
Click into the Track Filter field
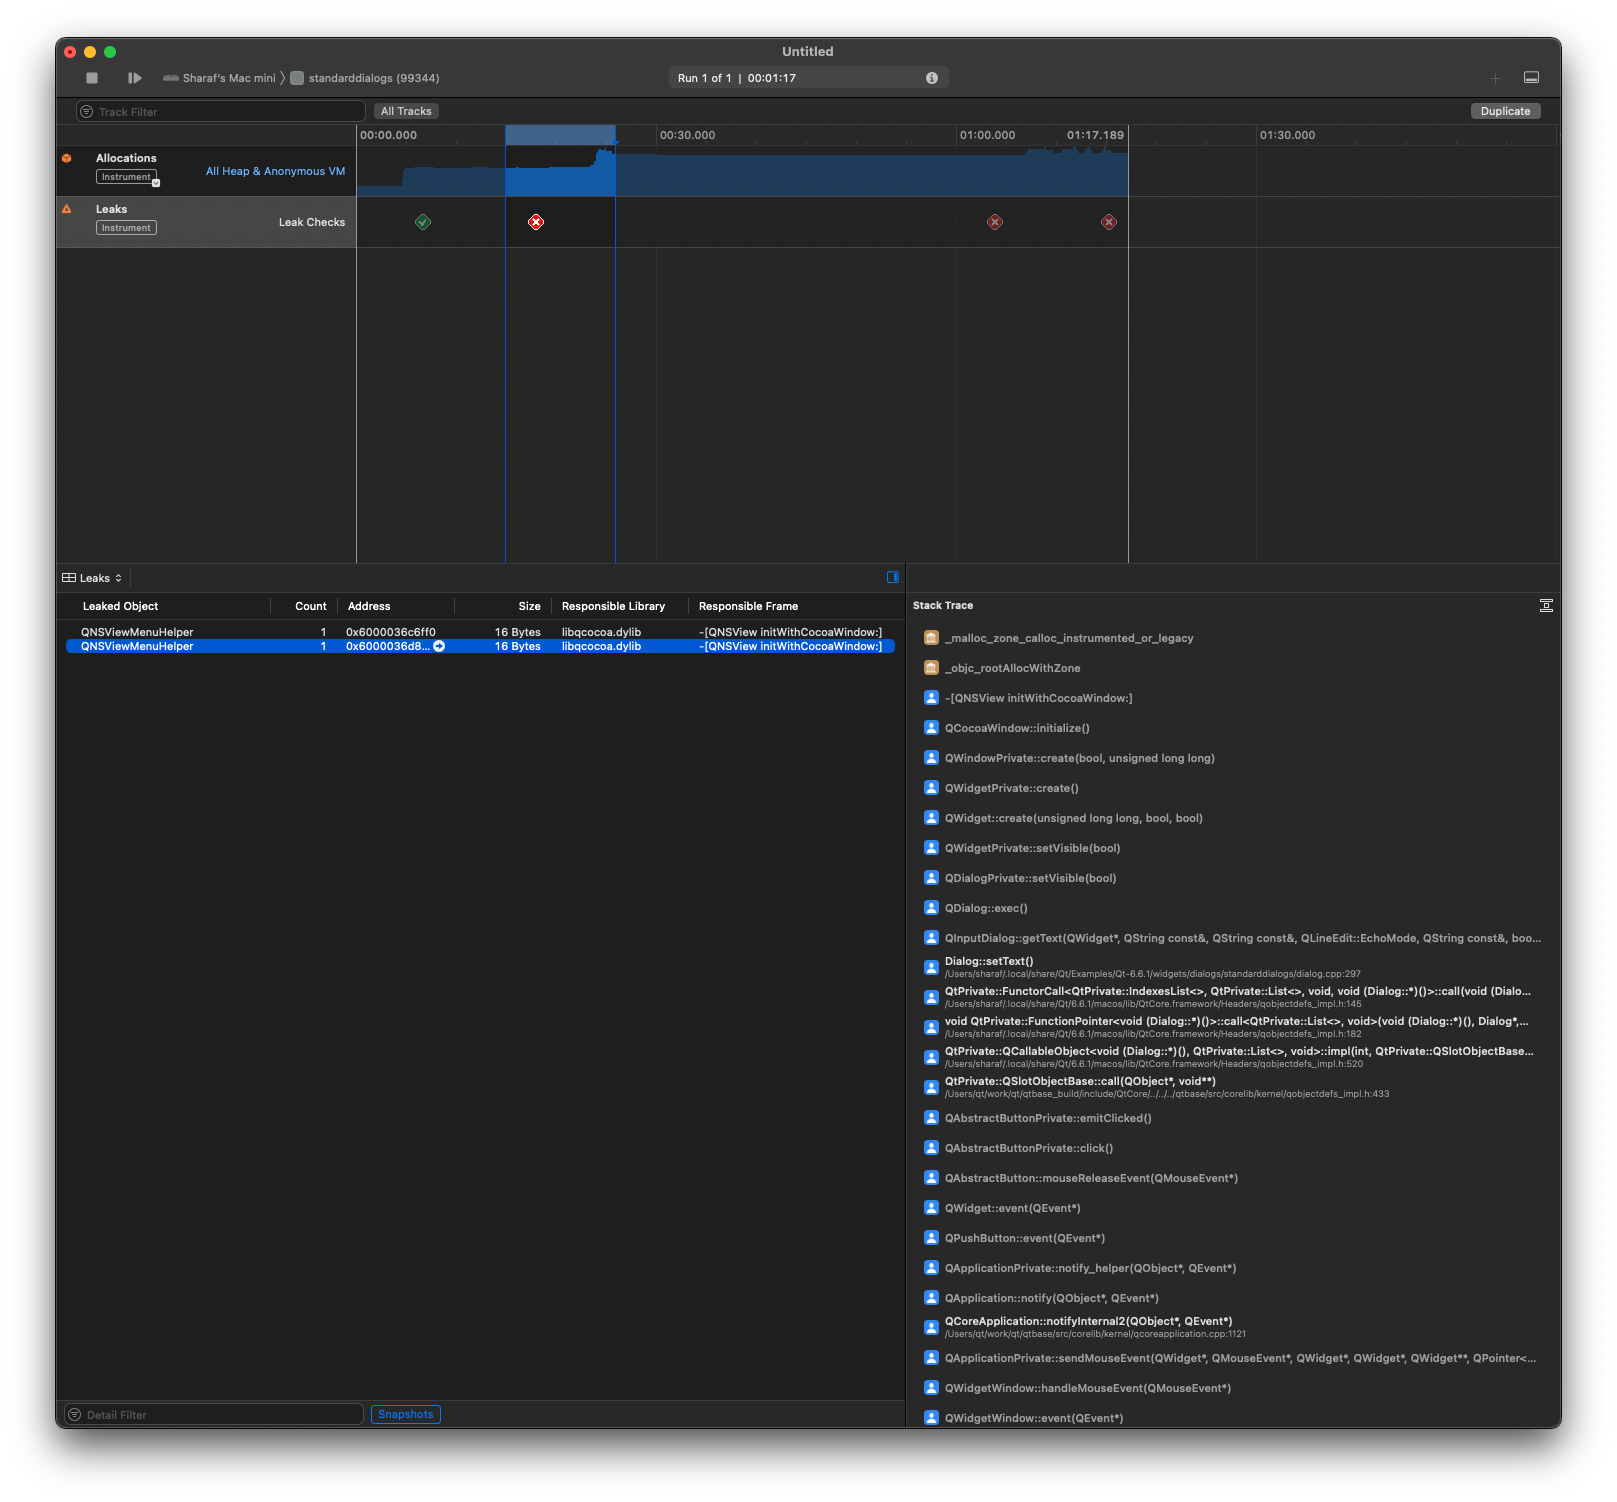[x=221, y=111]
